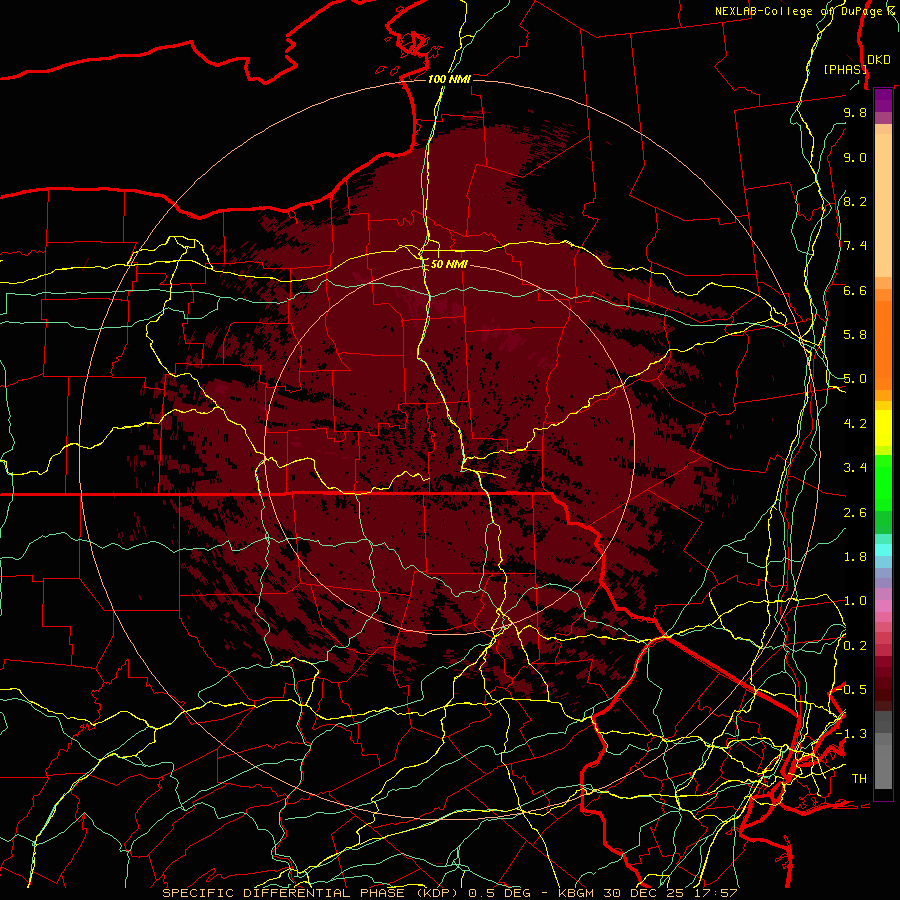This screenshot has height=900, width=900.
Task: Click the 7.4 scale value
Action: coord(855,246)
